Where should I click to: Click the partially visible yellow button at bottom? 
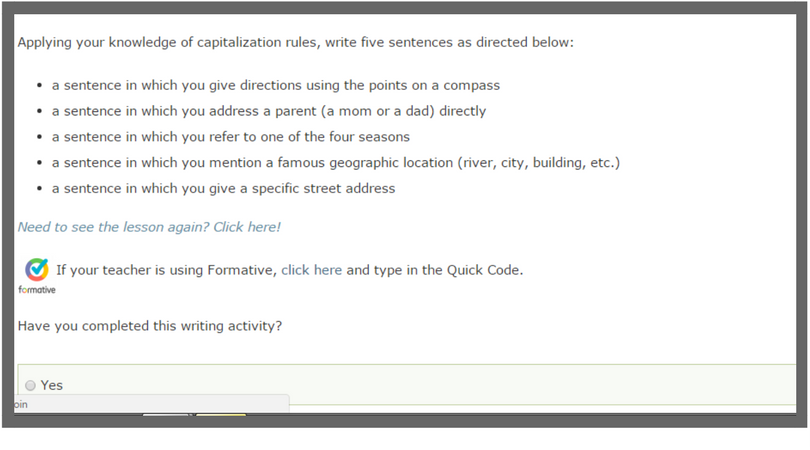coord(221,414)
